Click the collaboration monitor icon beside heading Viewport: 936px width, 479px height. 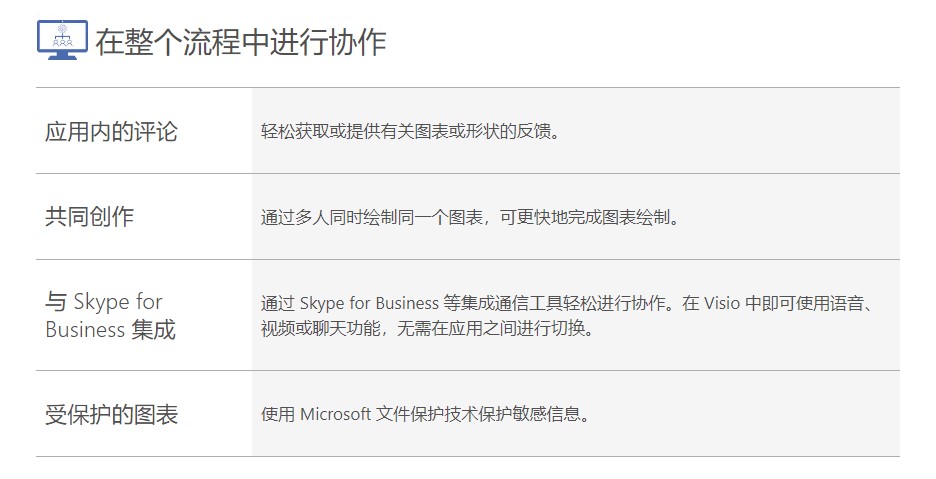click(x=61, y=39)
